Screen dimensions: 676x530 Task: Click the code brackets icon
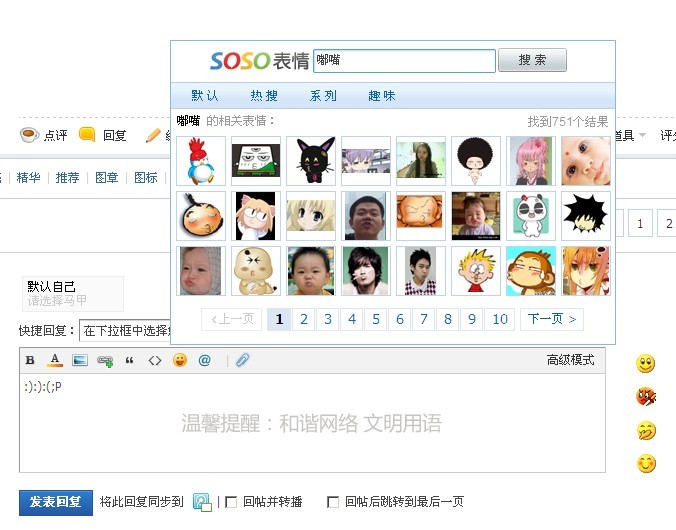click(x=155, y=361)
